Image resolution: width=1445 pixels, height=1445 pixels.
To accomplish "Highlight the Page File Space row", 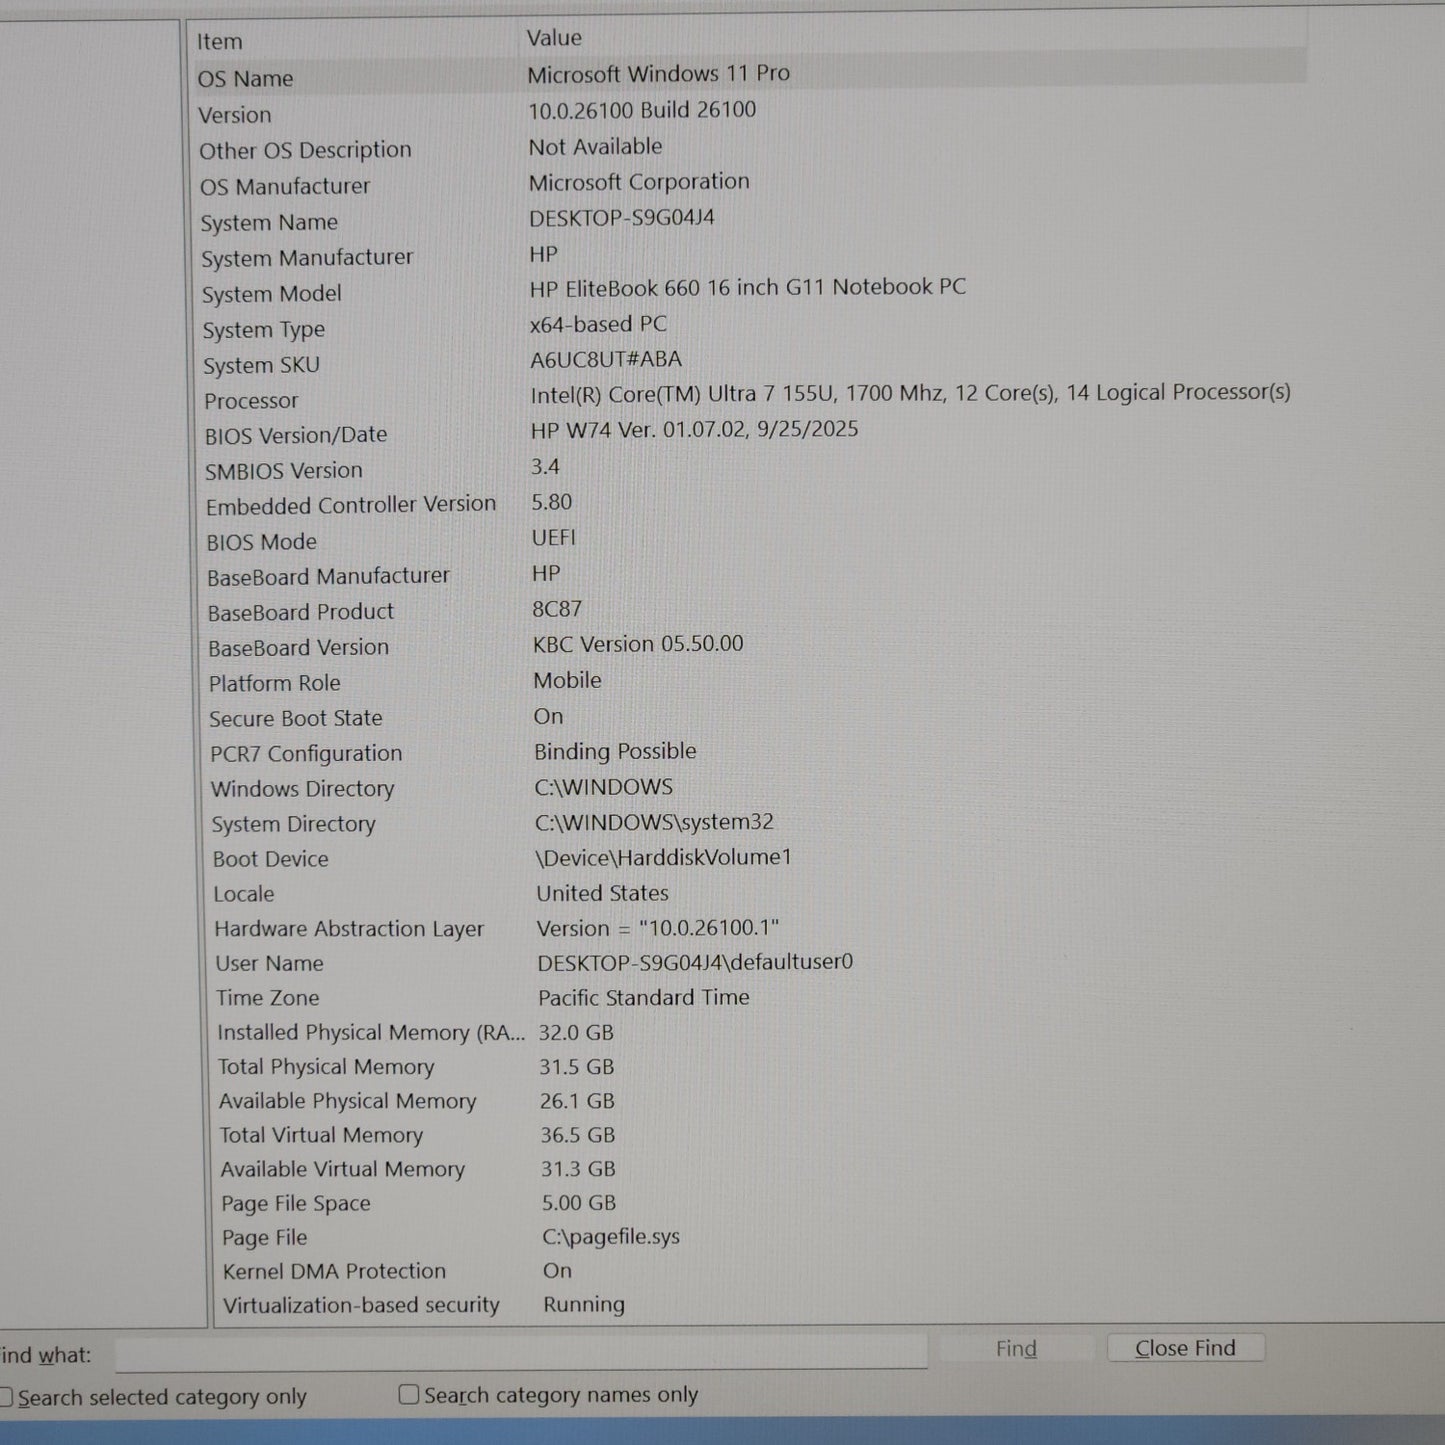I will (295, 1203).
